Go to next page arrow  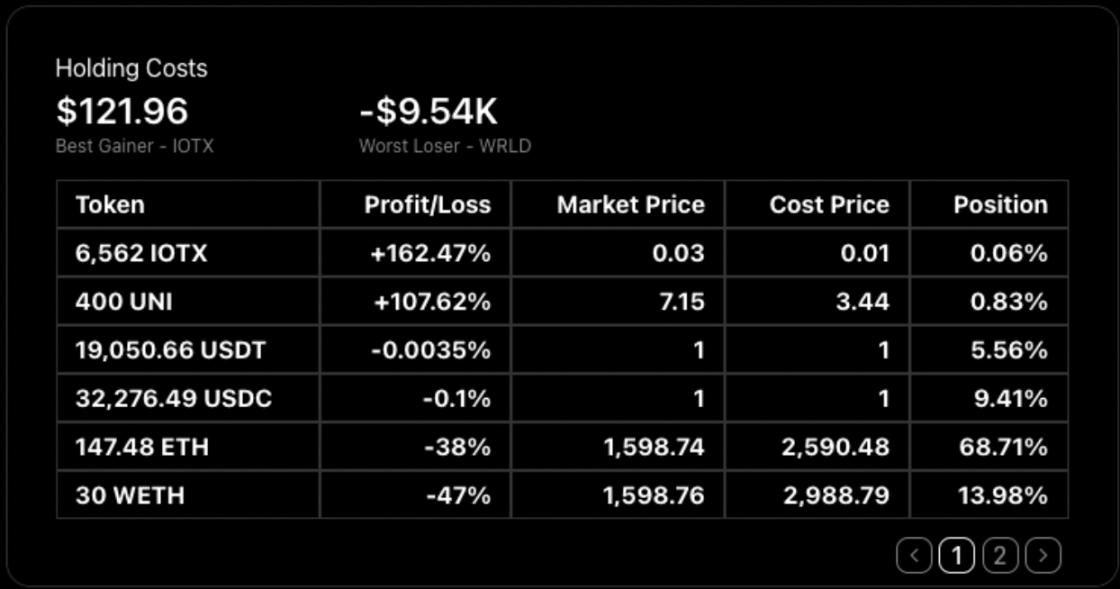tap(1043, 555)
